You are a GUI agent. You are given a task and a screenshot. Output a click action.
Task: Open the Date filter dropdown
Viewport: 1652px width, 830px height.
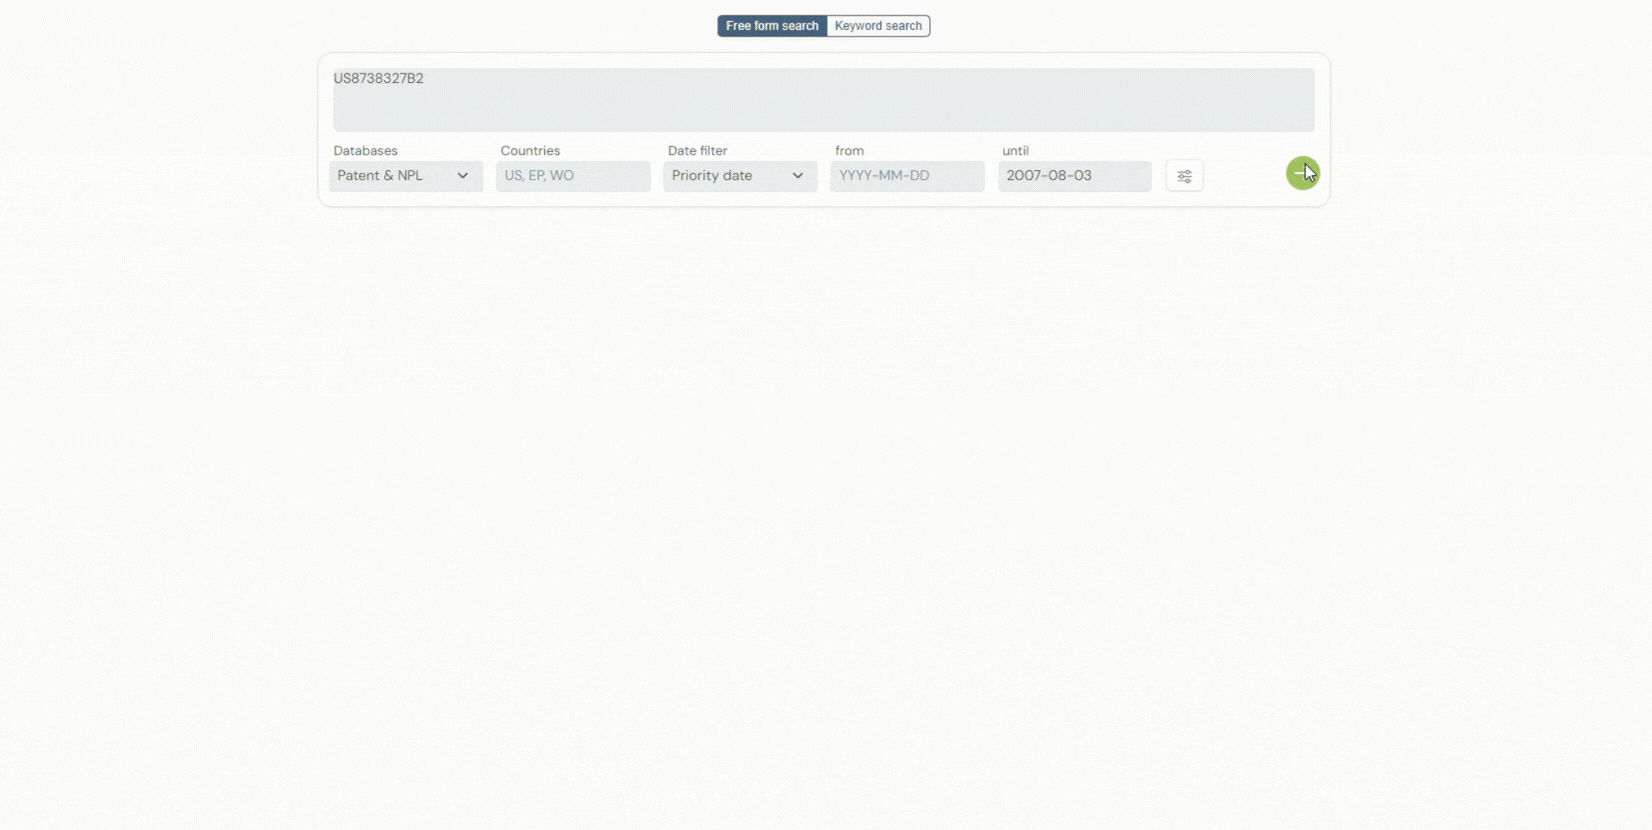pyautogui.click(x=739, y=176)
